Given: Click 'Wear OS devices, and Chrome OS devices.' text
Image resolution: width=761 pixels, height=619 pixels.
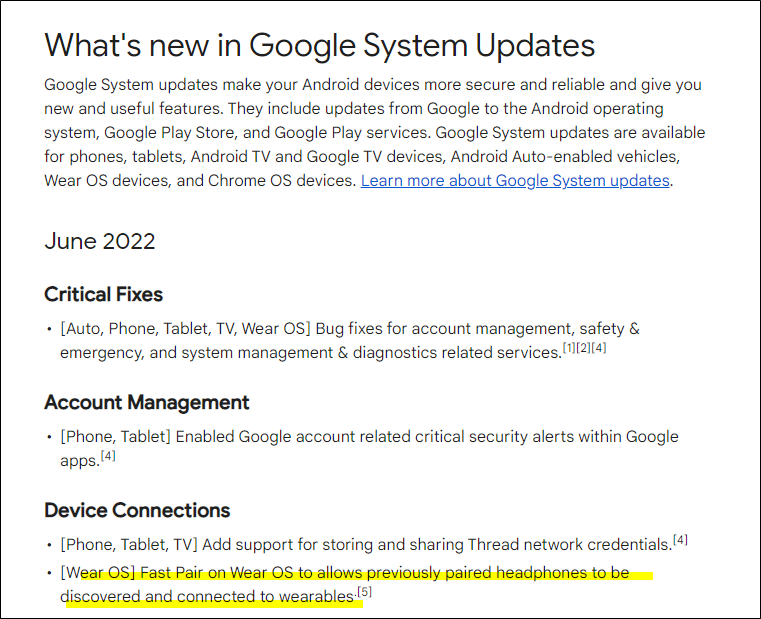Looking at the screenshot, I should 200,181.
